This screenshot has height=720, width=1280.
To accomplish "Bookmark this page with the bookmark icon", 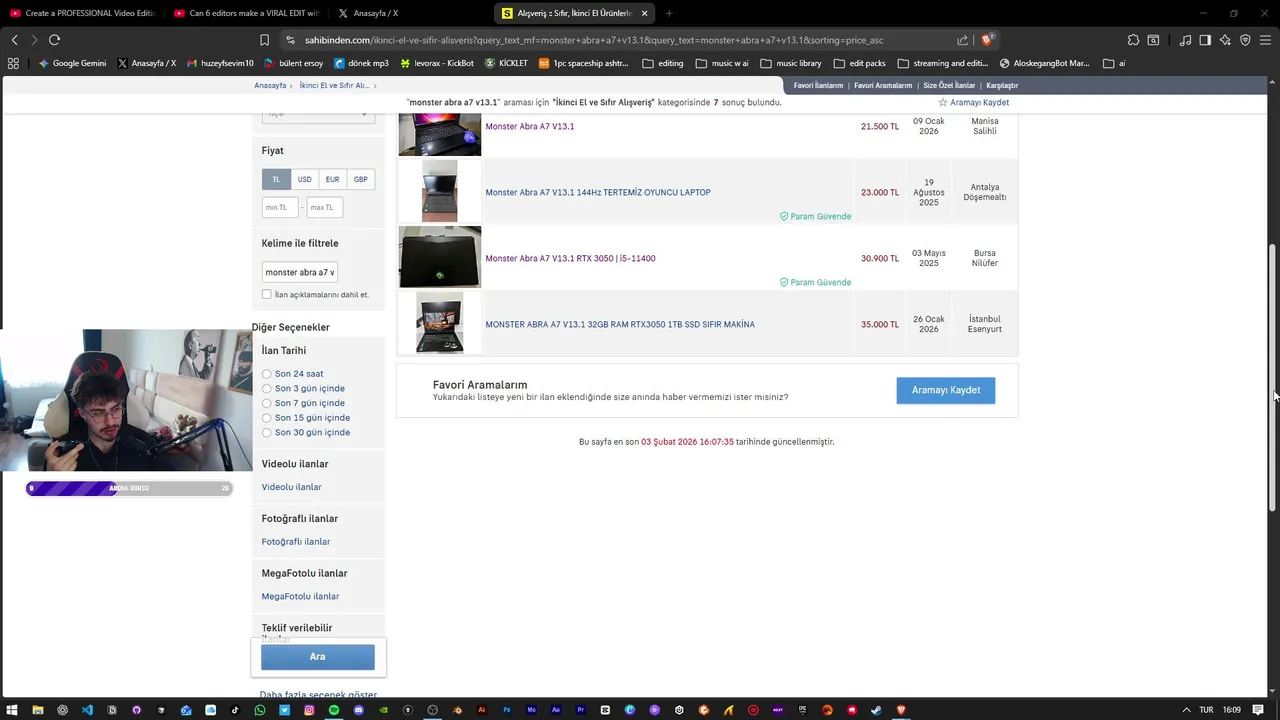I will click(264, 40).
